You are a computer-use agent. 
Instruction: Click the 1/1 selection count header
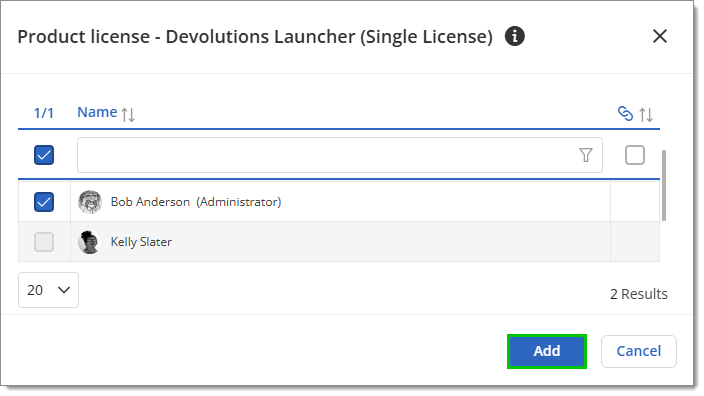(x=44, y=113)
